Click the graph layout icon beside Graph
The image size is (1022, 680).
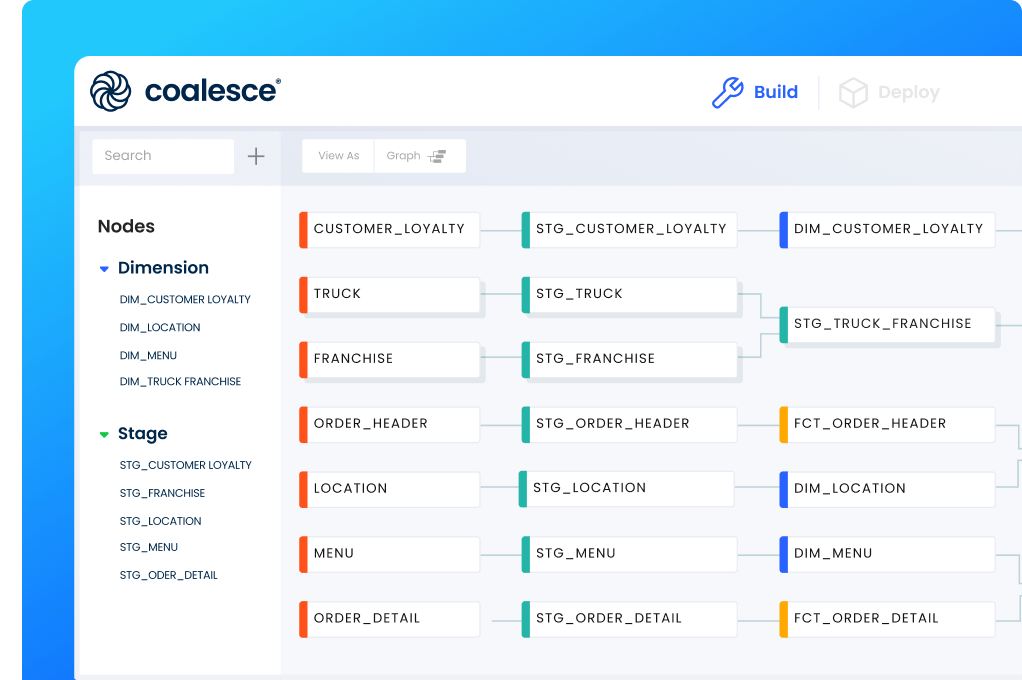click(437, 156)
